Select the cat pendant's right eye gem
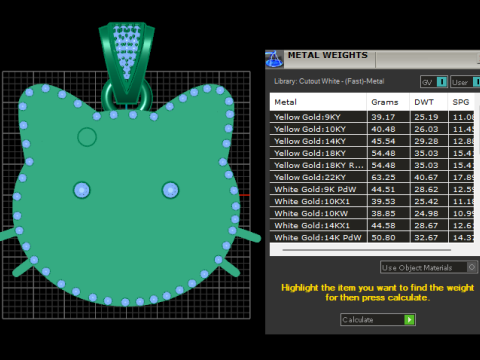Viewport: 480px width, 360px height. point(170,190)
